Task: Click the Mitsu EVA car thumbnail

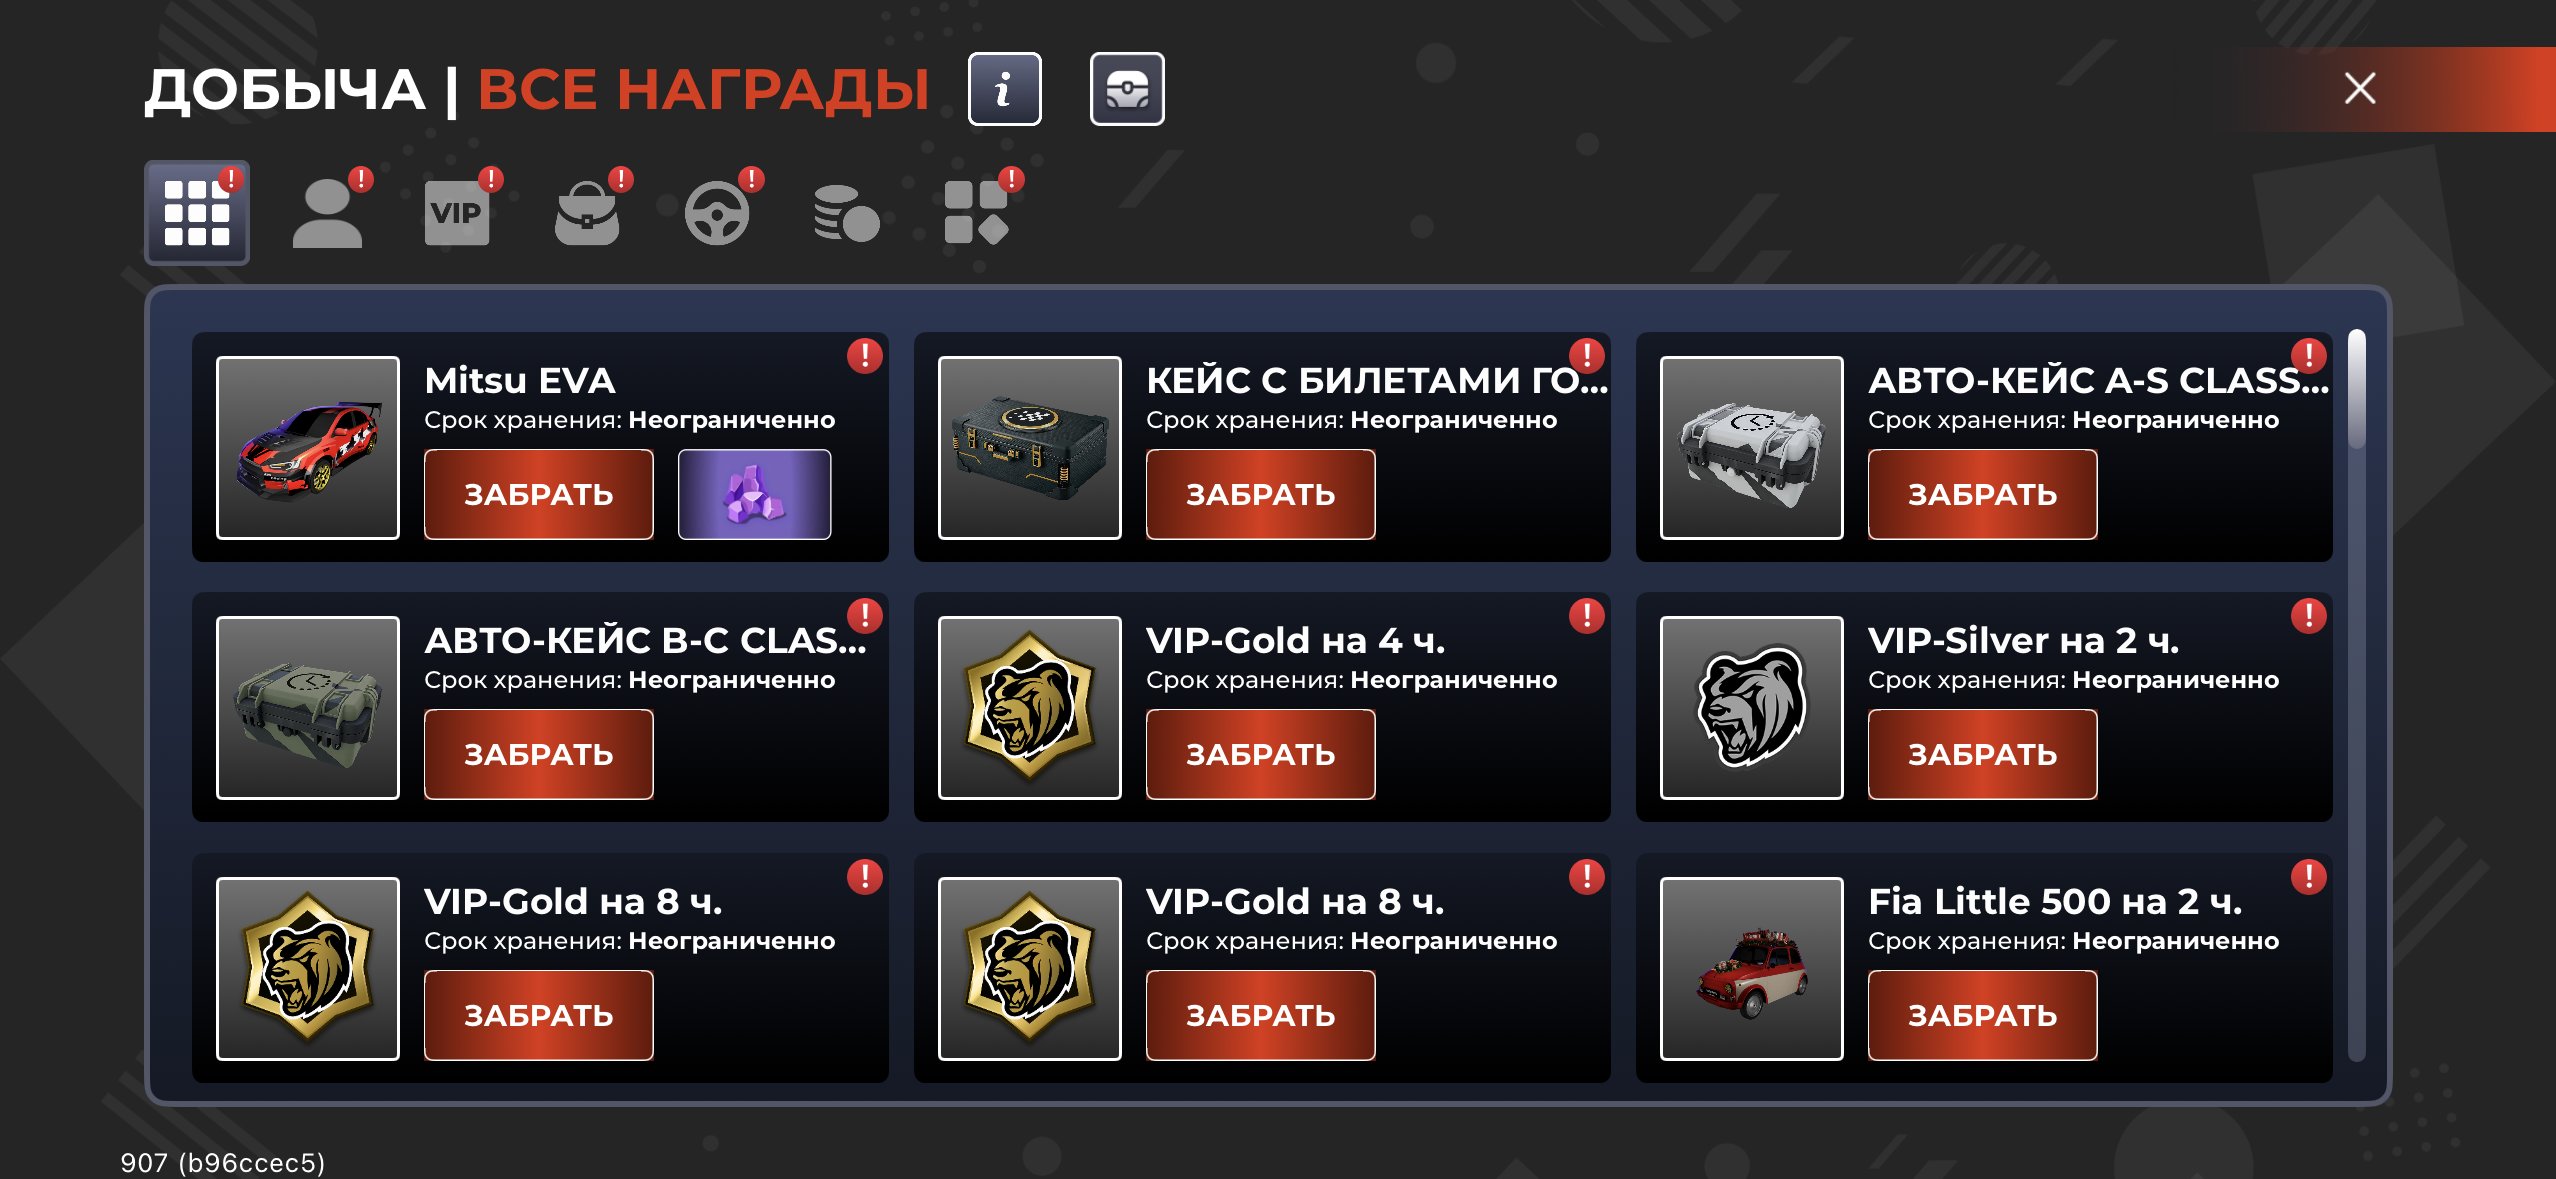Action: [x=308, y=448]
